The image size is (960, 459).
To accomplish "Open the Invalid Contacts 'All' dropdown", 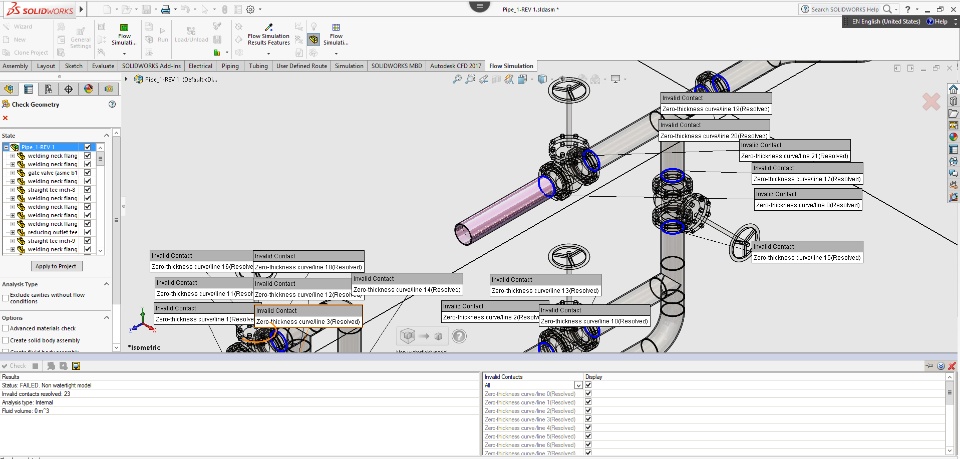I will pos(578,386).
